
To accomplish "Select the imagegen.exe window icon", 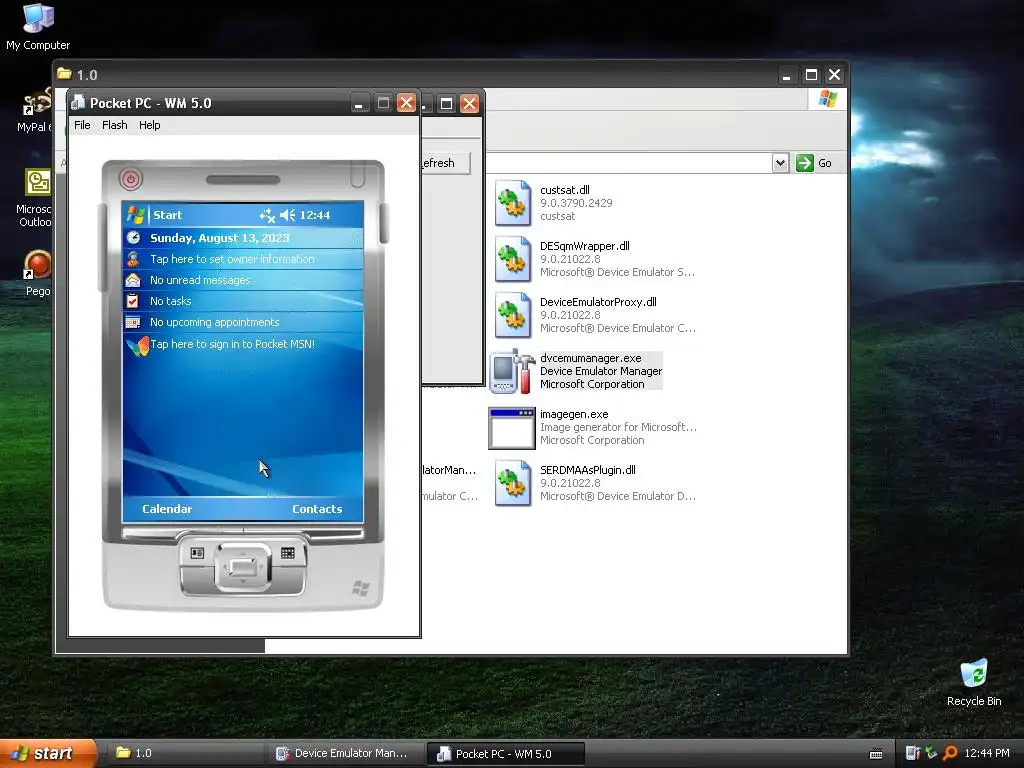I will tap(512, 428).
